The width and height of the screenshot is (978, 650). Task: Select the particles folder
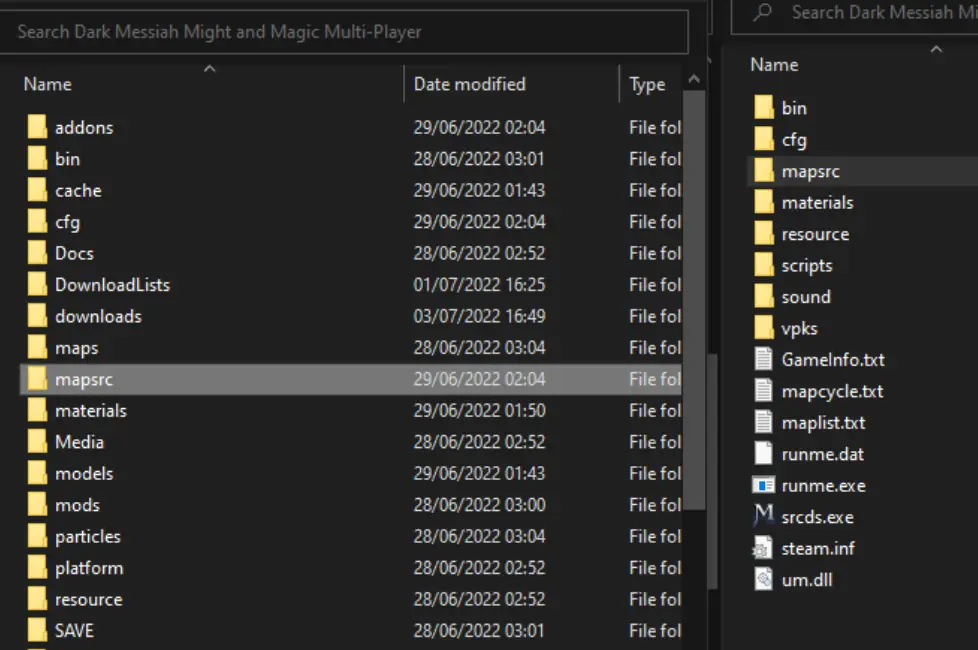point(88,537)
